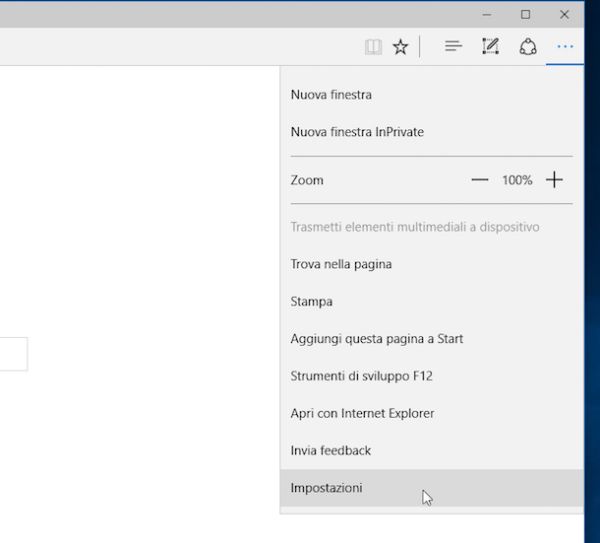Click Aggiungi questa pagina a Start
This screenshot has height=543, width=600.
point(377,339)
